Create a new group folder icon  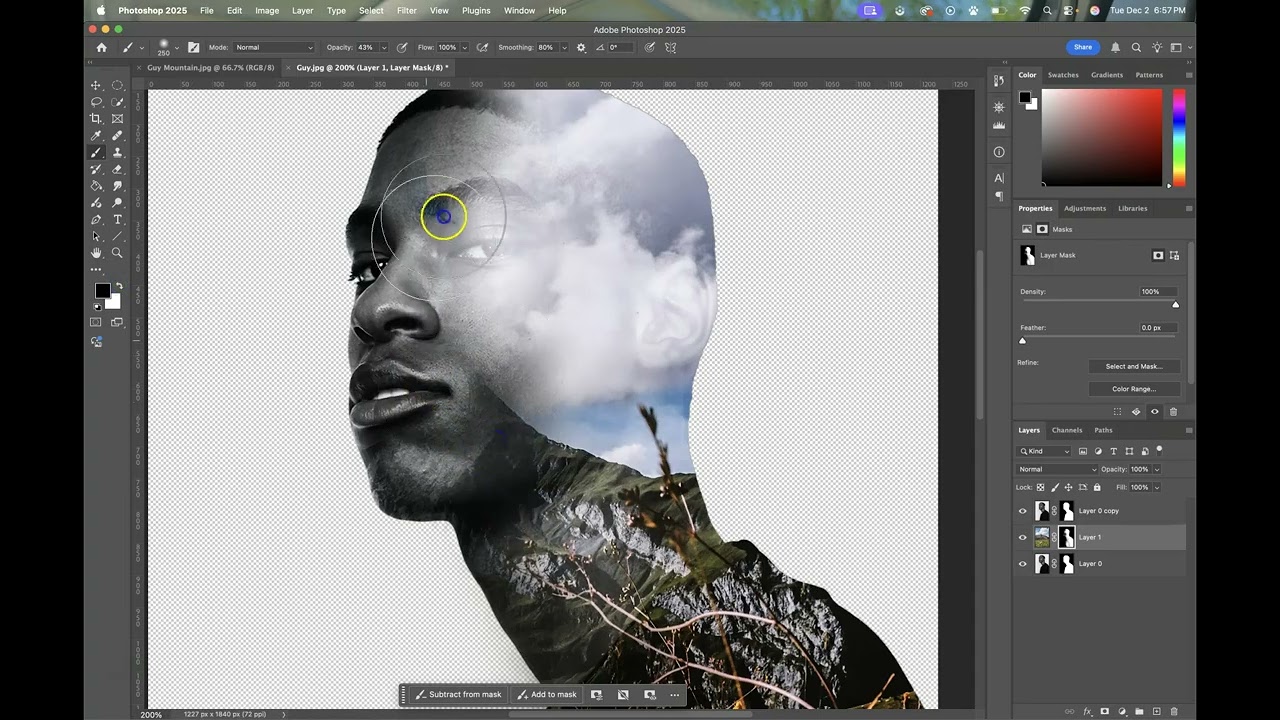(1139, 711)
